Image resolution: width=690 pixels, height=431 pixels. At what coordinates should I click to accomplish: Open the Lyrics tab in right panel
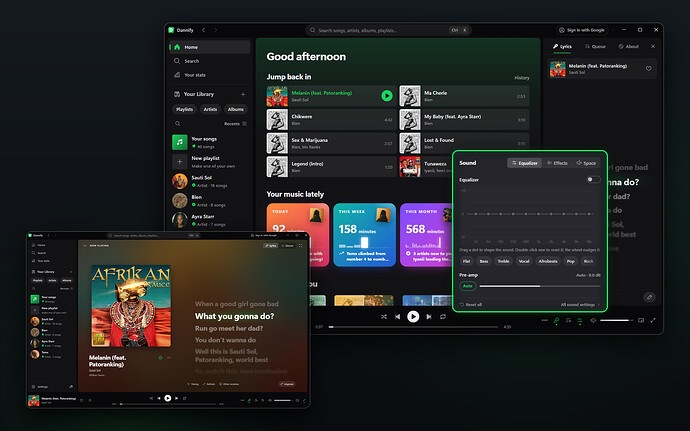pos(562,46)
